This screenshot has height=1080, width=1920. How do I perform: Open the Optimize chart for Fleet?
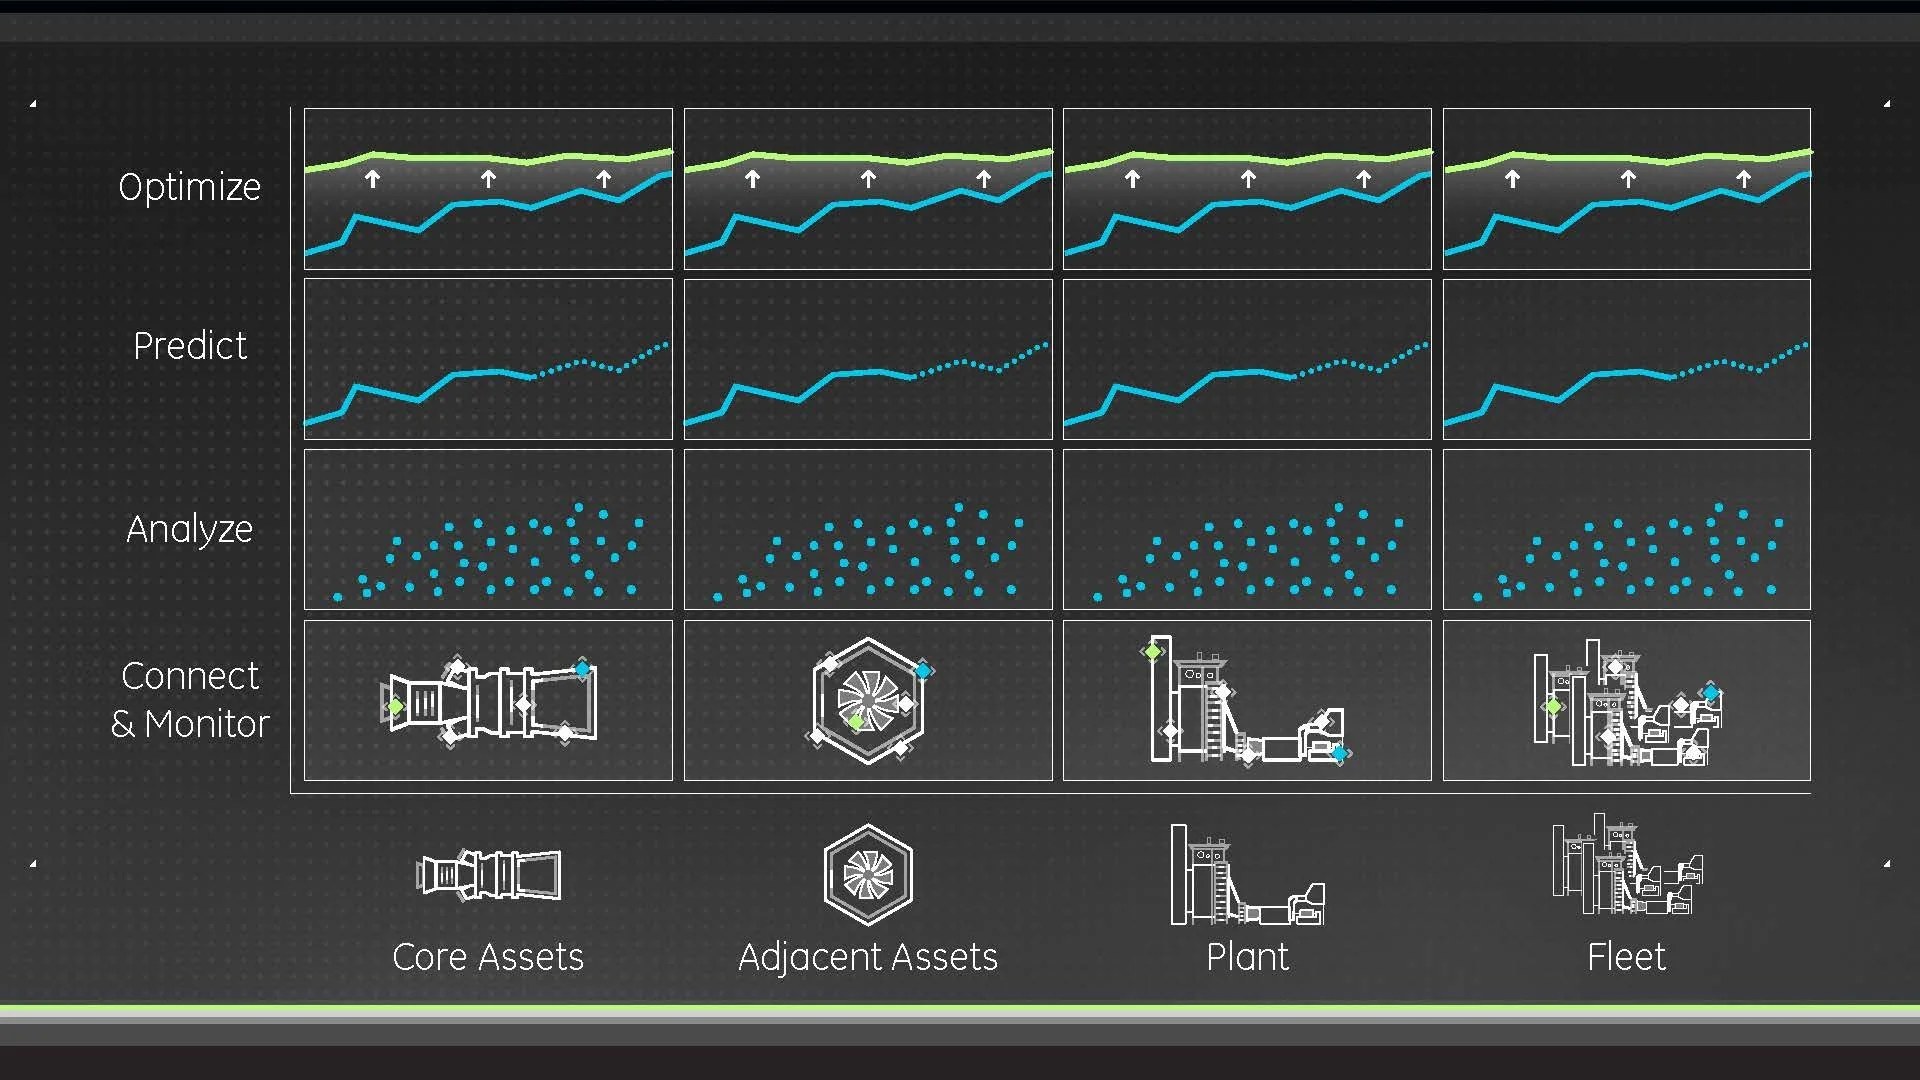tap(1627, 189)
